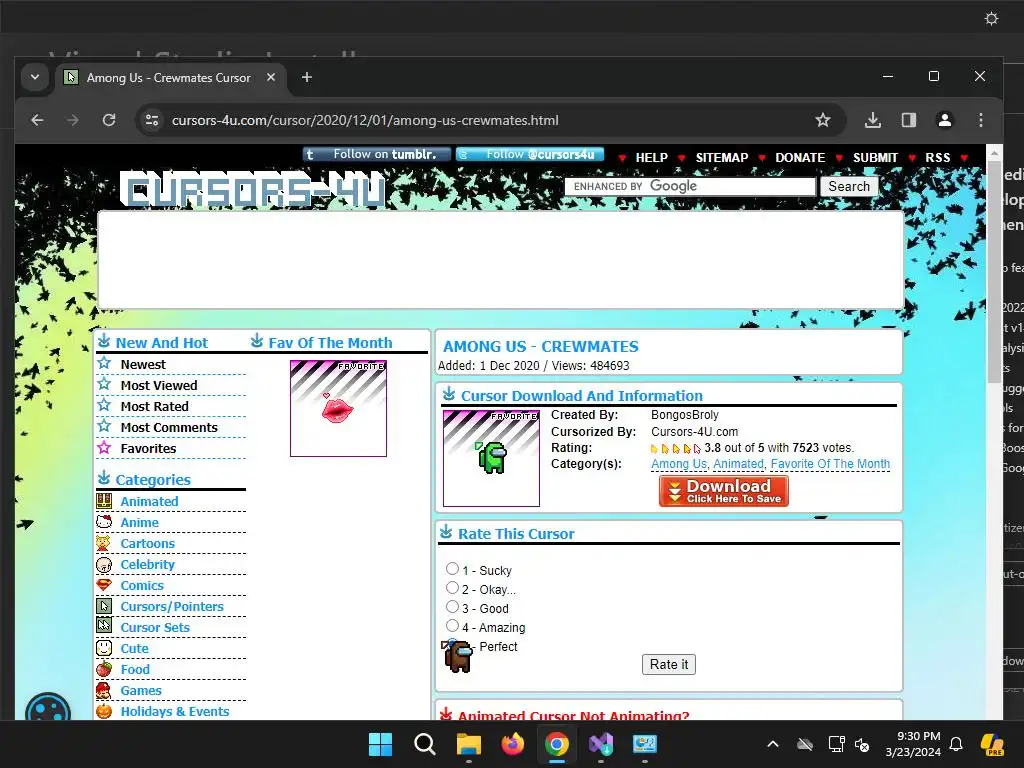Submit vote with Rate it button
This screenshot has height=768, width=1024.
point(669,664)
